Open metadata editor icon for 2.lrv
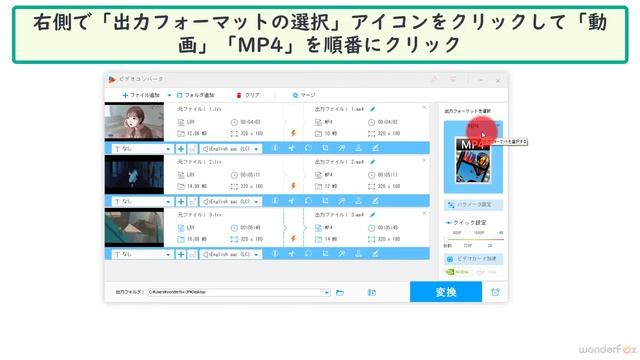The height and width of the screenshot is (360, 640). [x=375, y=200]
